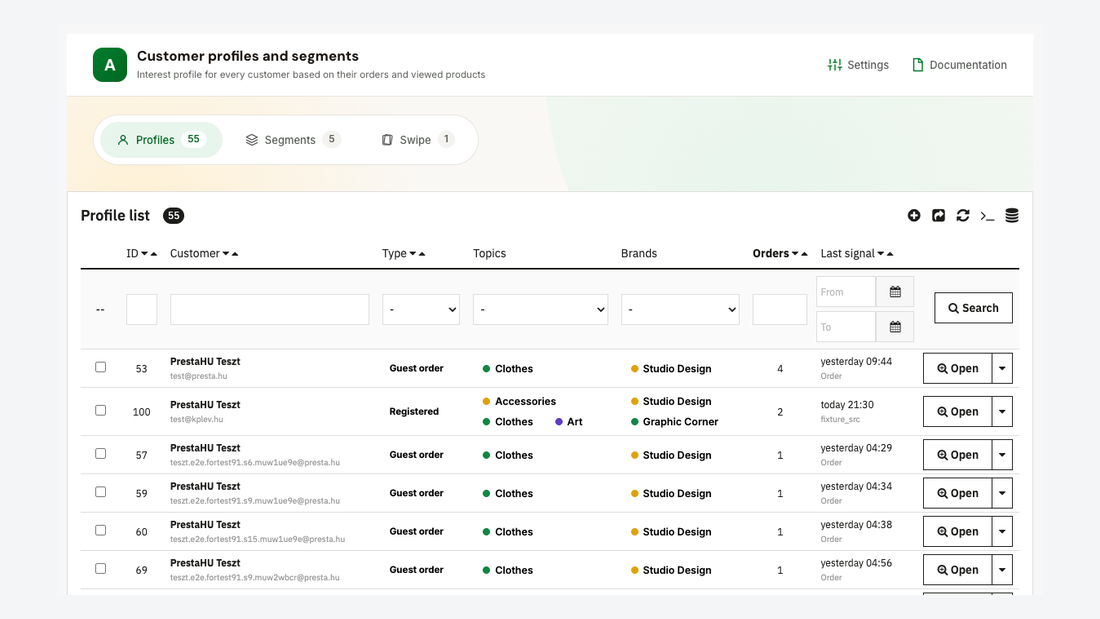Open the Settings link

coord(858,65)
